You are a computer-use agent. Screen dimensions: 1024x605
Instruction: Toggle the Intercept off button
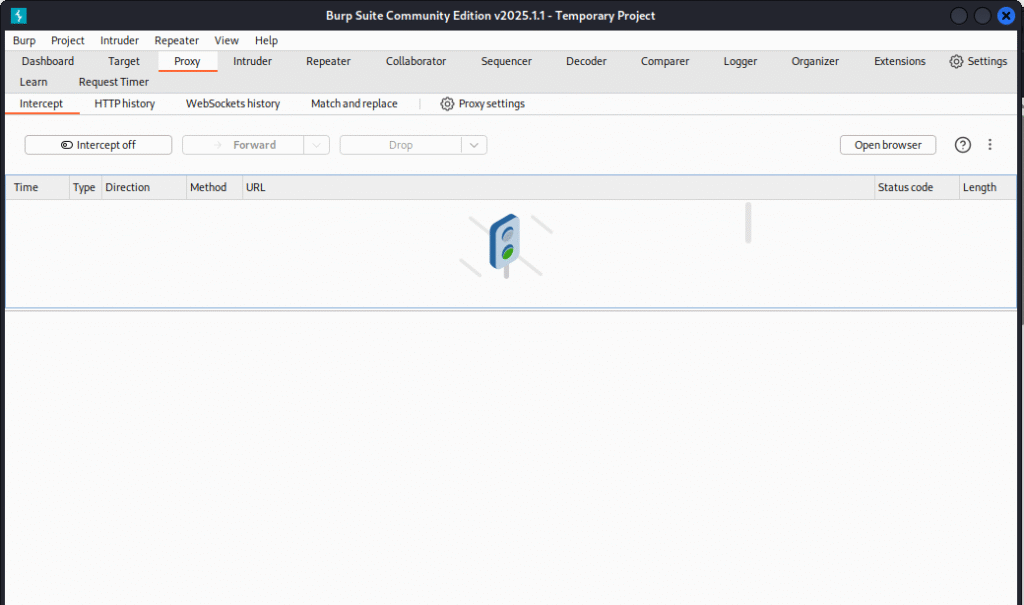point(99,145)
